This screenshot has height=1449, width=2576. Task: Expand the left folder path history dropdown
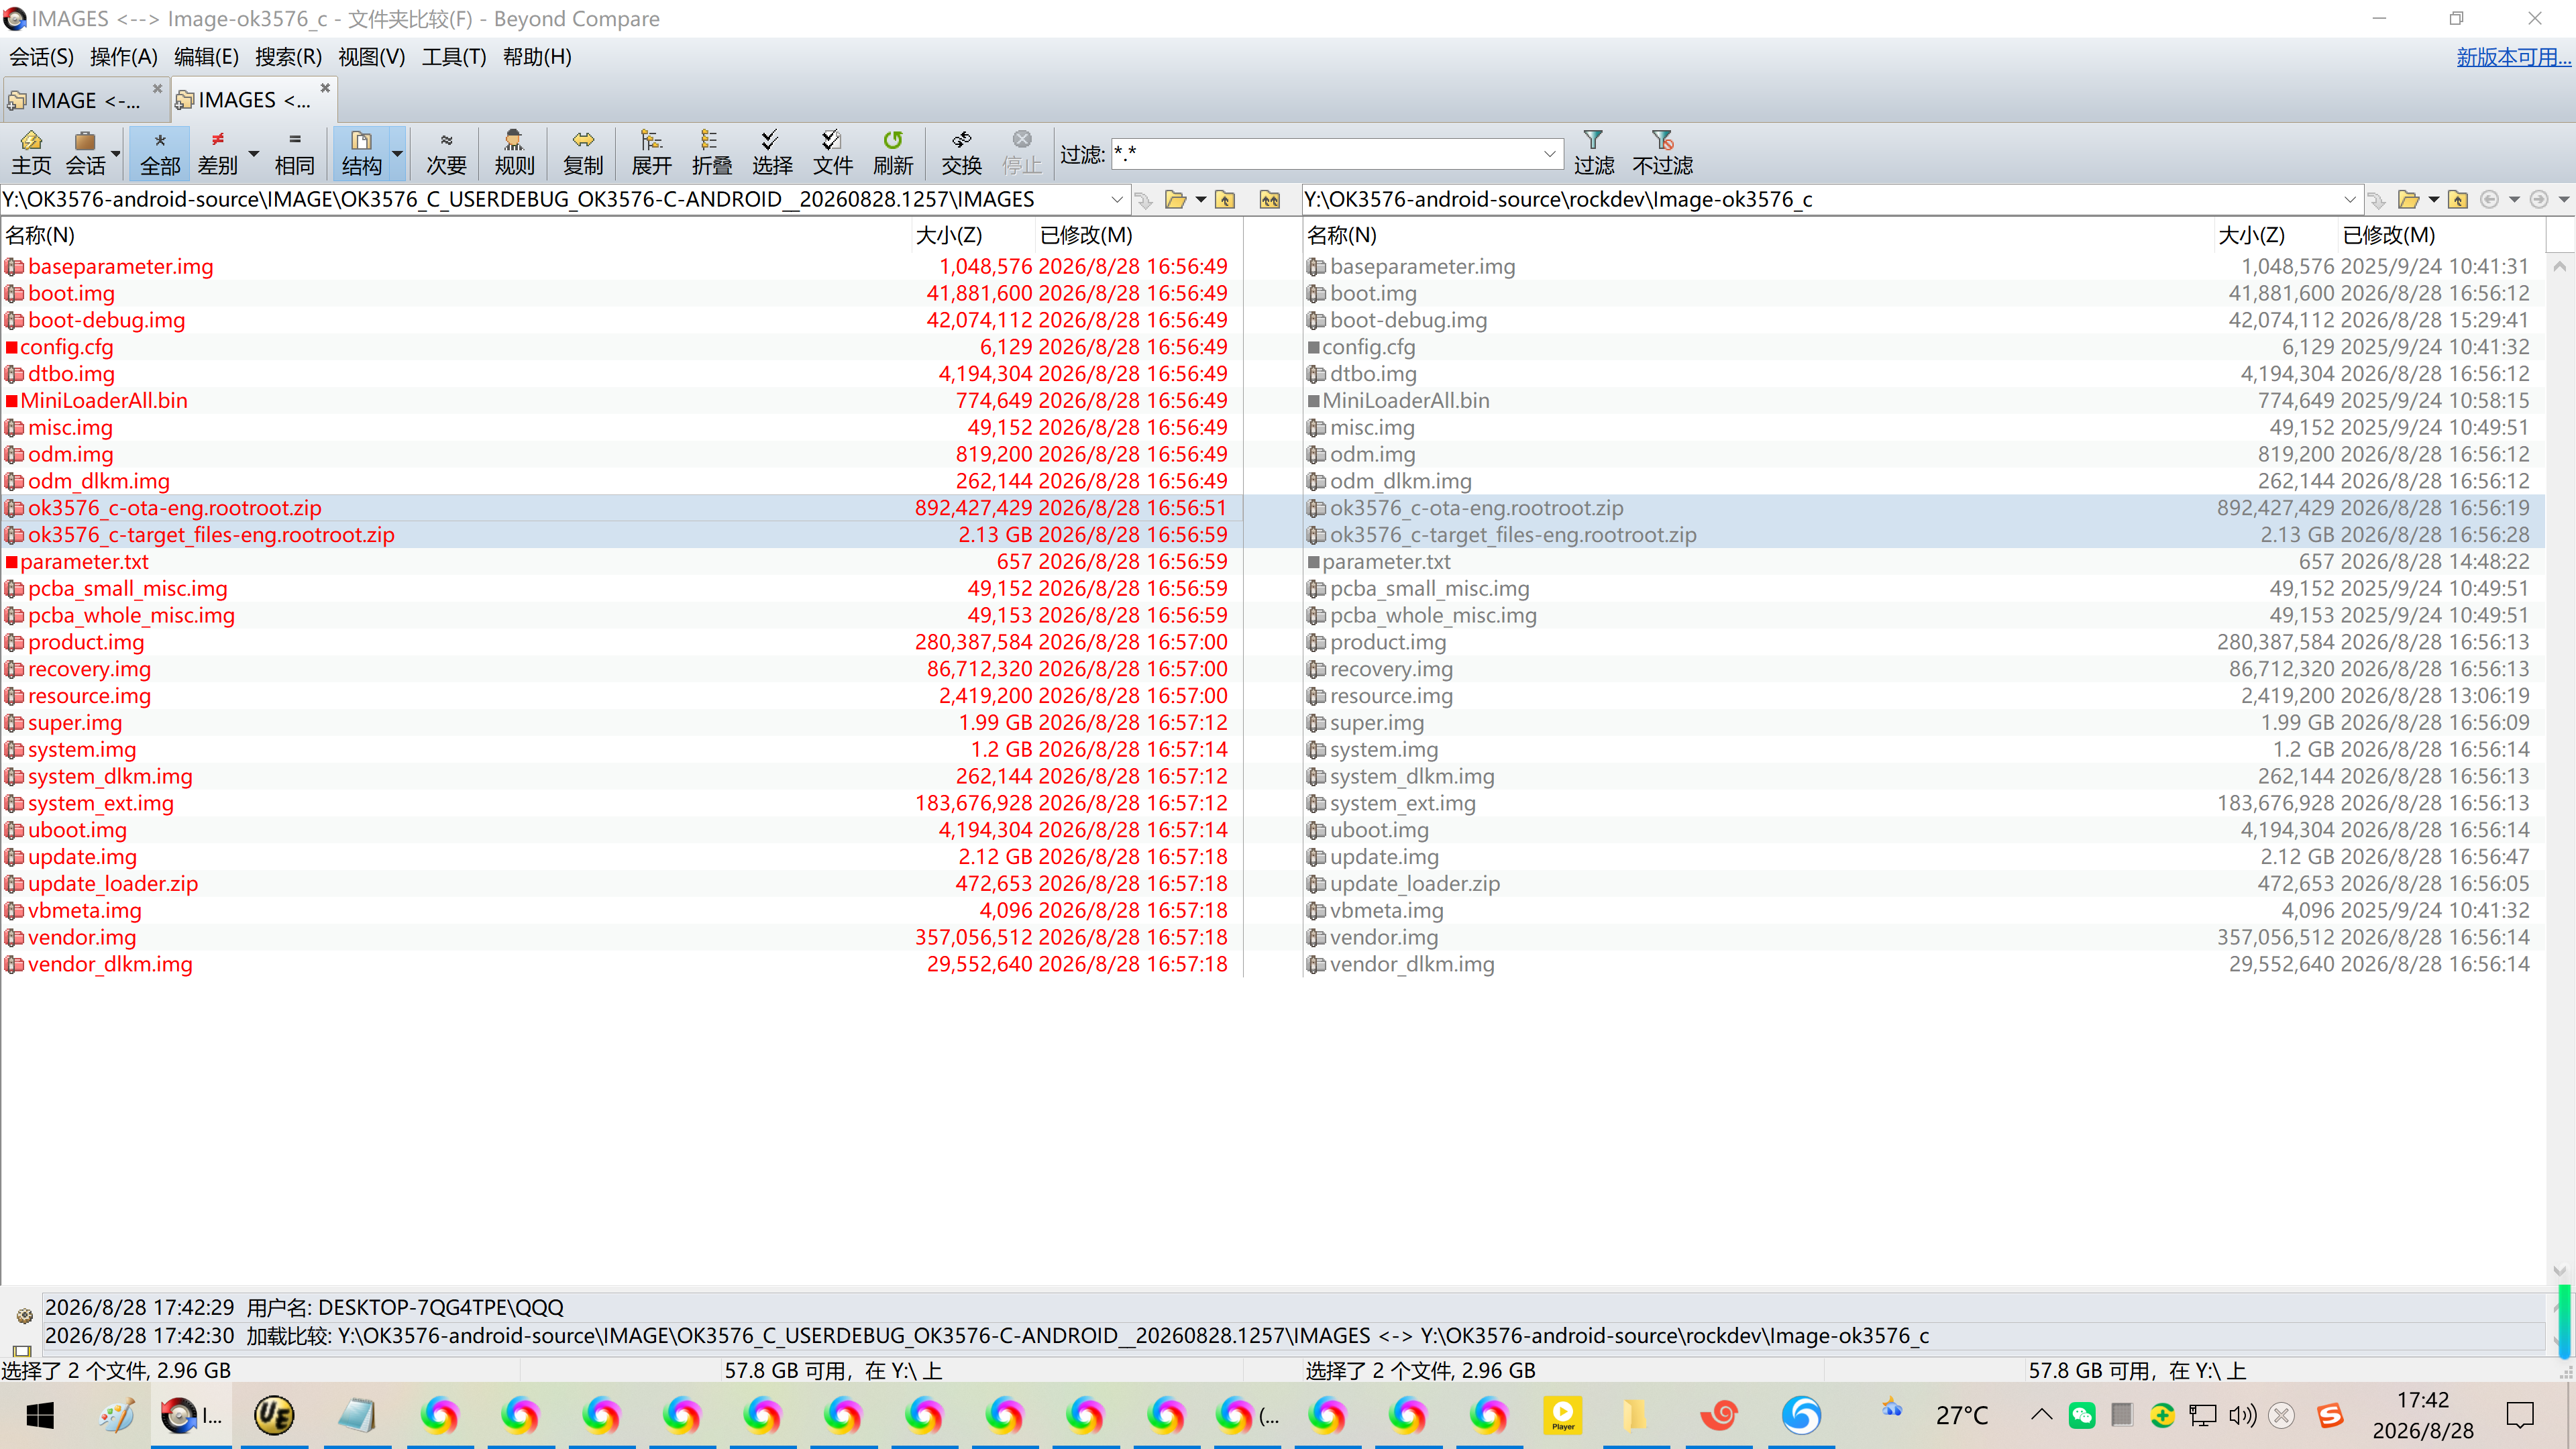(x=1116, y=200)
